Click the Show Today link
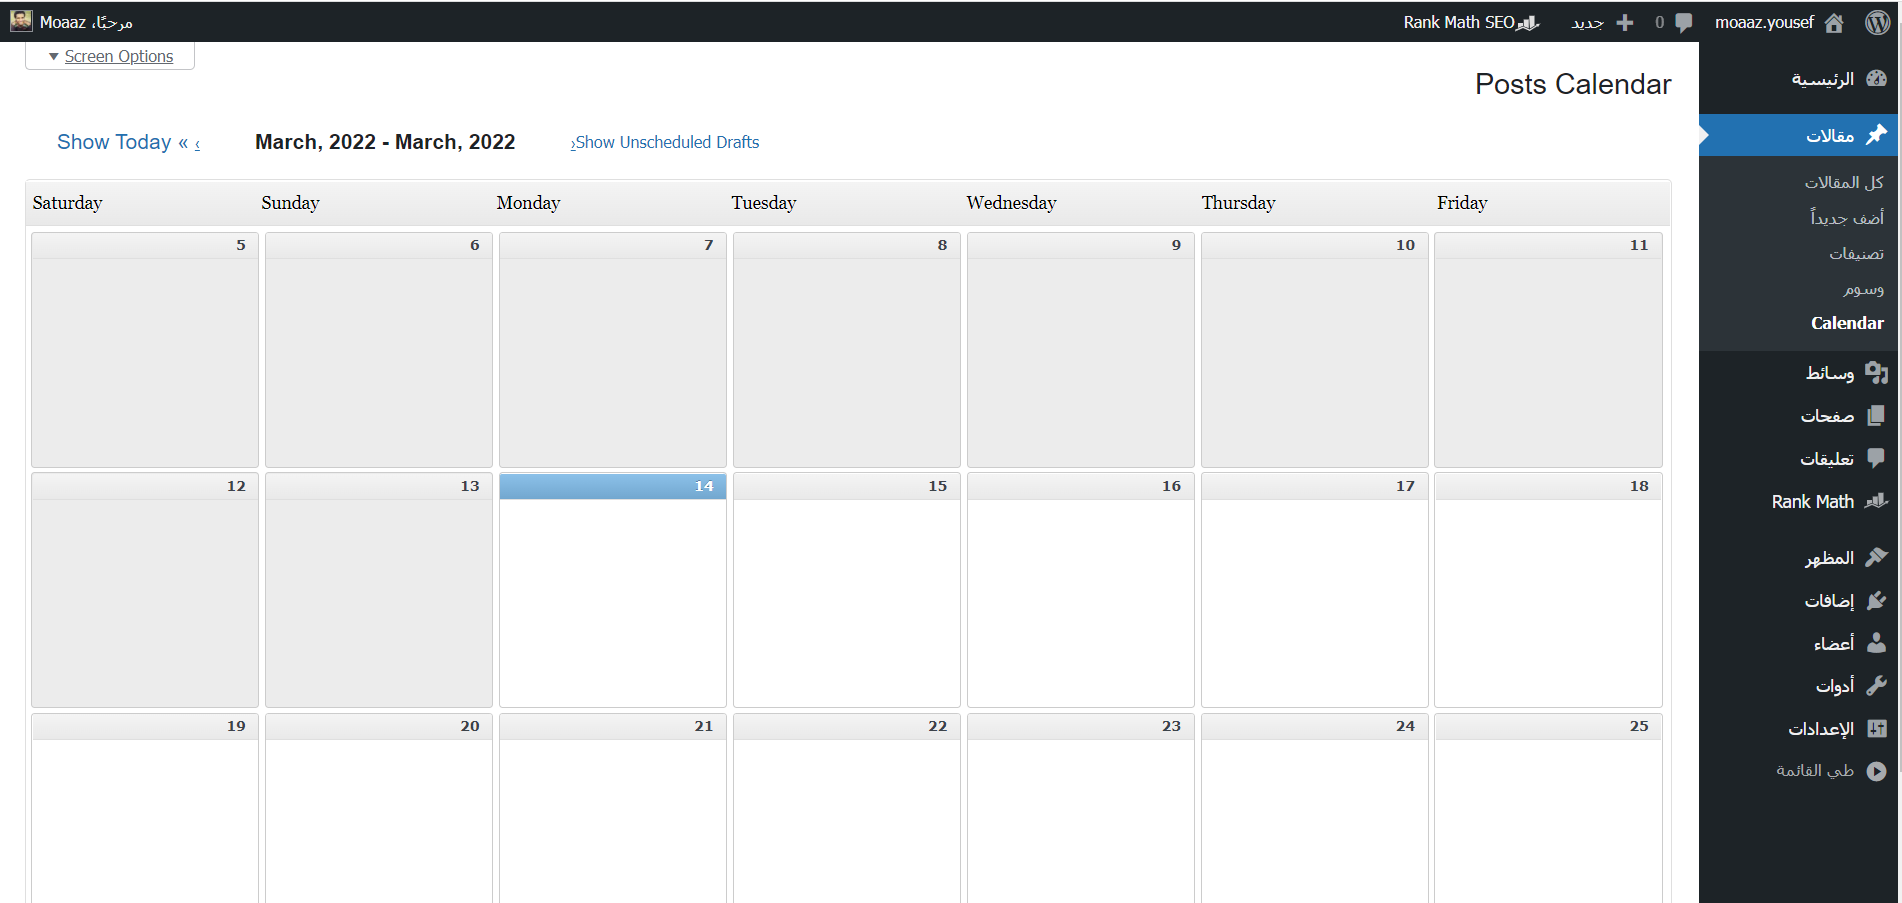 (114, 142)
